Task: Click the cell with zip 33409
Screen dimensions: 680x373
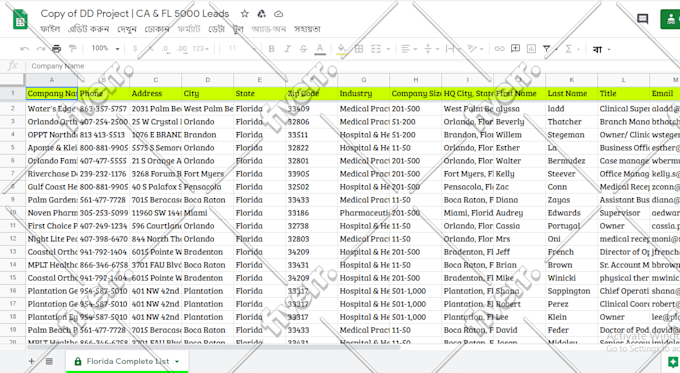Action: [311, 108]
